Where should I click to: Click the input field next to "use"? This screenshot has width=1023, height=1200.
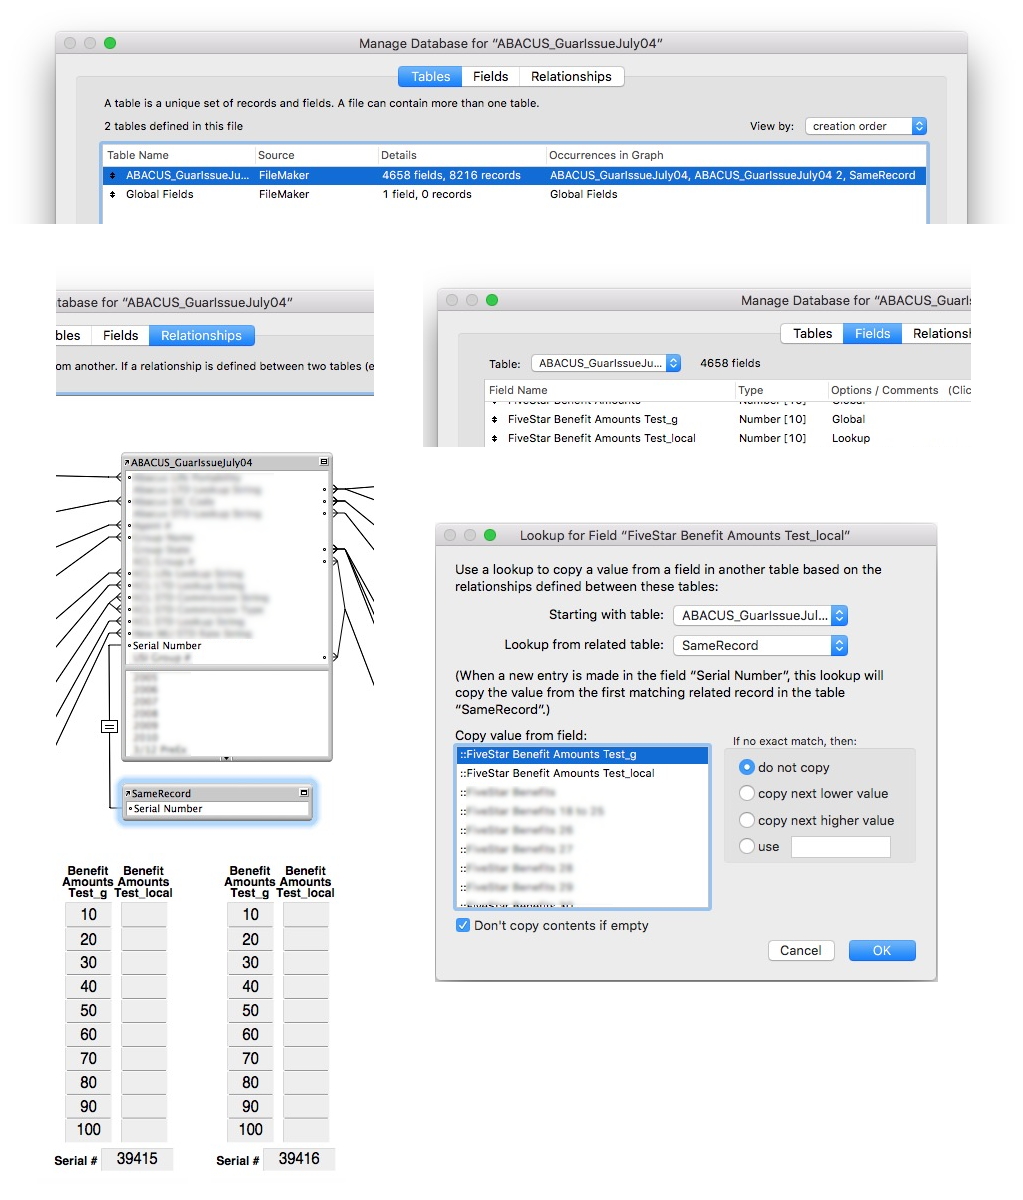tap(840, 846)
